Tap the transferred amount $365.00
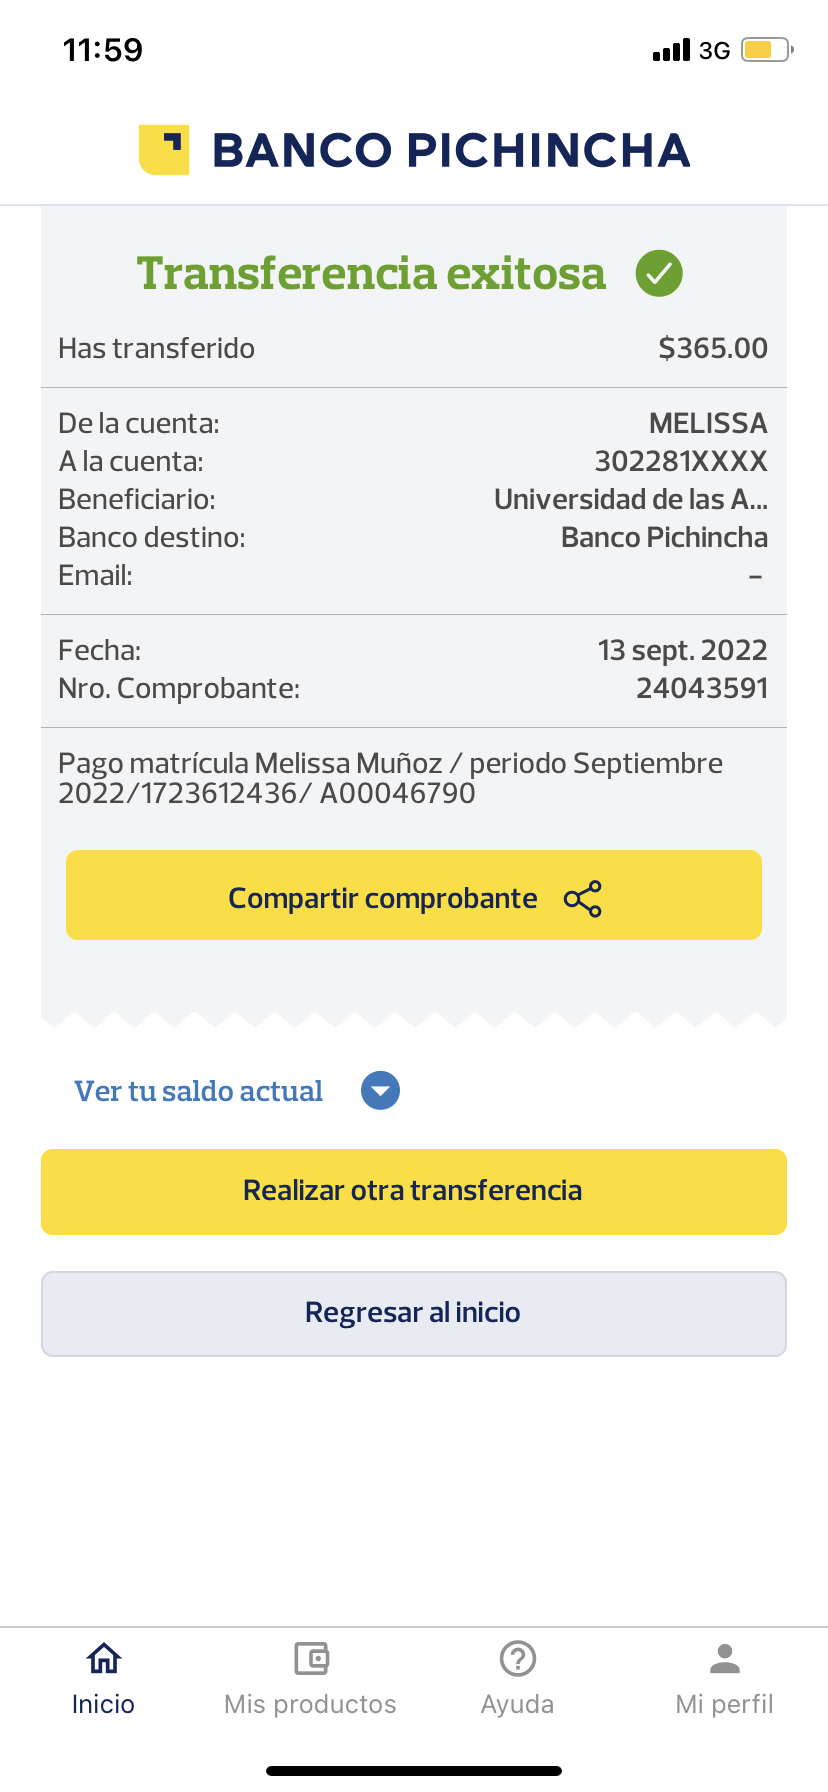The height and width of the screenshot is (1792, 828). tap(713, 348)
